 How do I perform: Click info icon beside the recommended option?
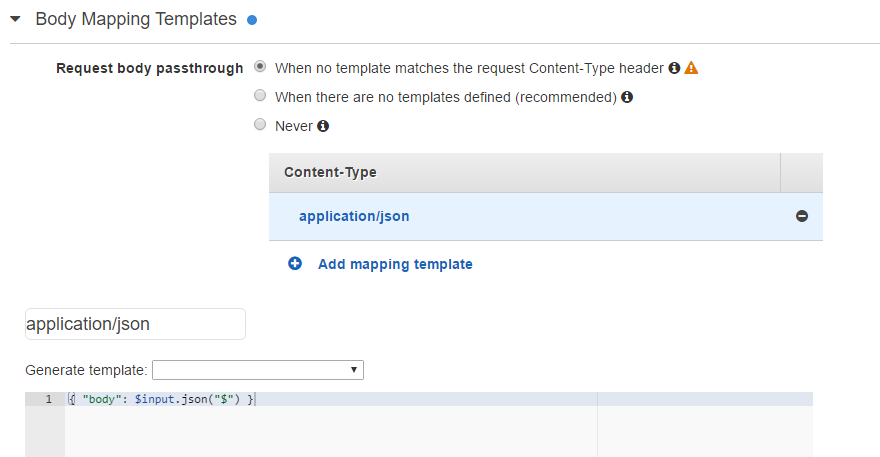[x=627, y=97]
